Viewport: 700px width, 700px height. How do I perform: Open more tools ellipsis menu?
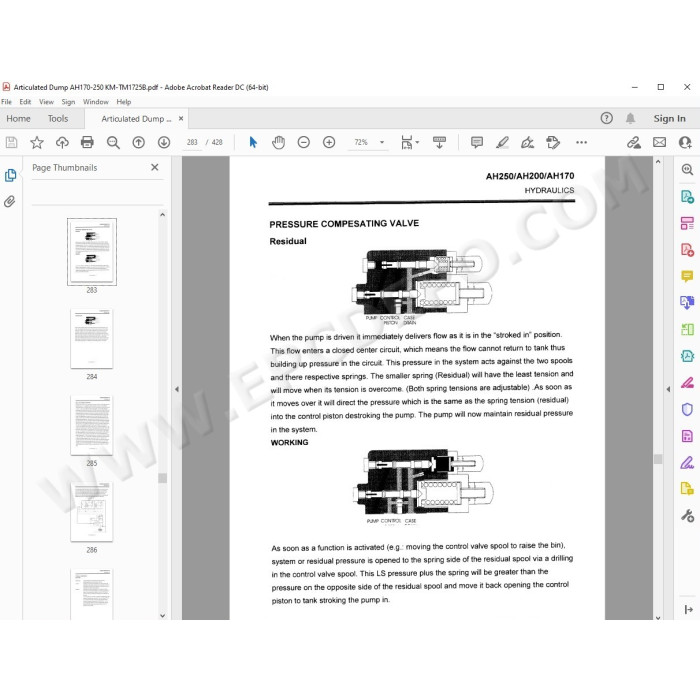pyautogui.click(x=581, y=142)
